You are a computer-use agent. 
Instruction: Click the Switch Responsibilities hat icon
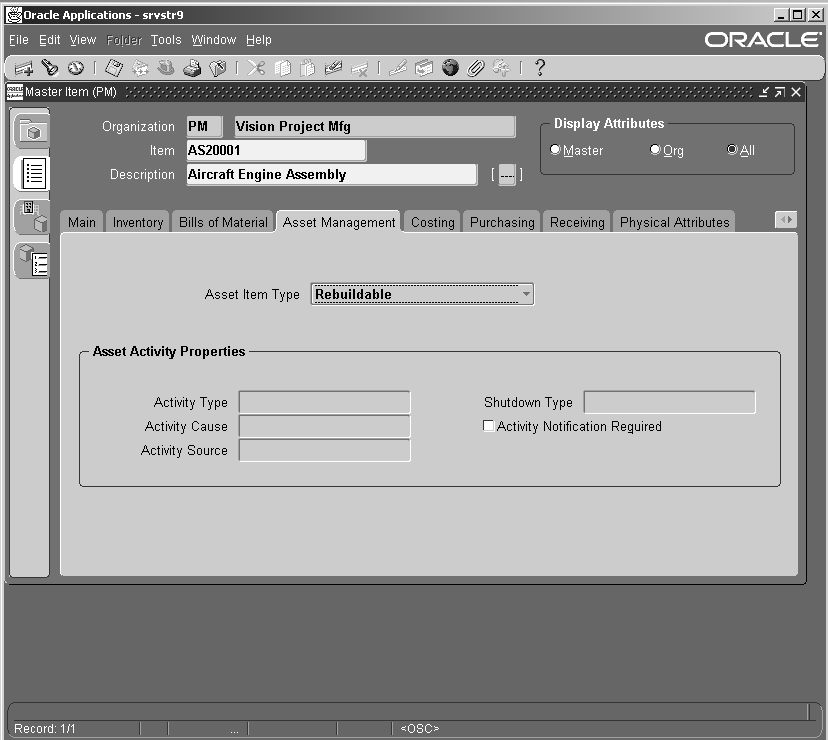[166, 68]
